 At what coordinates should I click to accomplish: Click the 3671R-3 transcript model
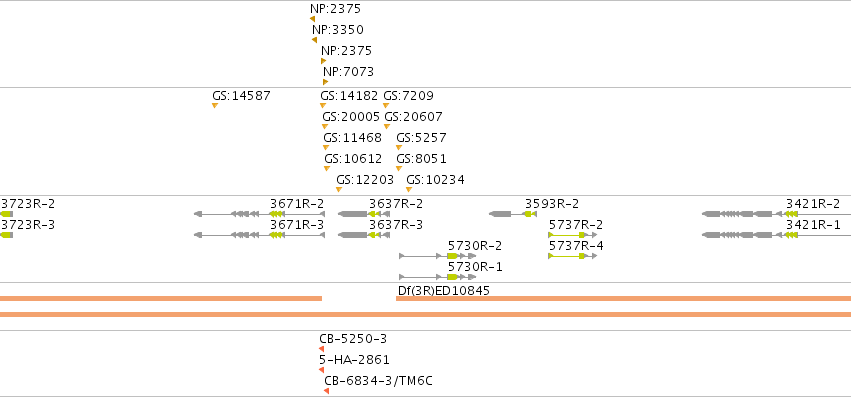(x=259, y=235)
